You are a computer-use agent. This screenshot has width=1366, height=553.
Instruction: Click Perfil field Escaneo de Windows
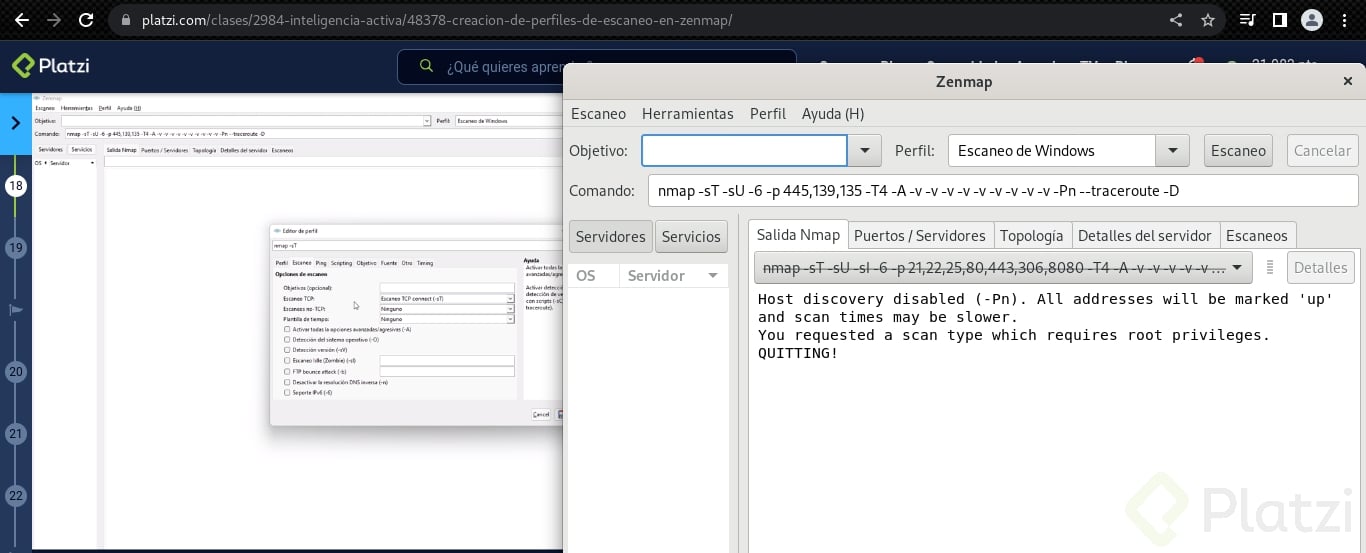tap(1052, 151)
